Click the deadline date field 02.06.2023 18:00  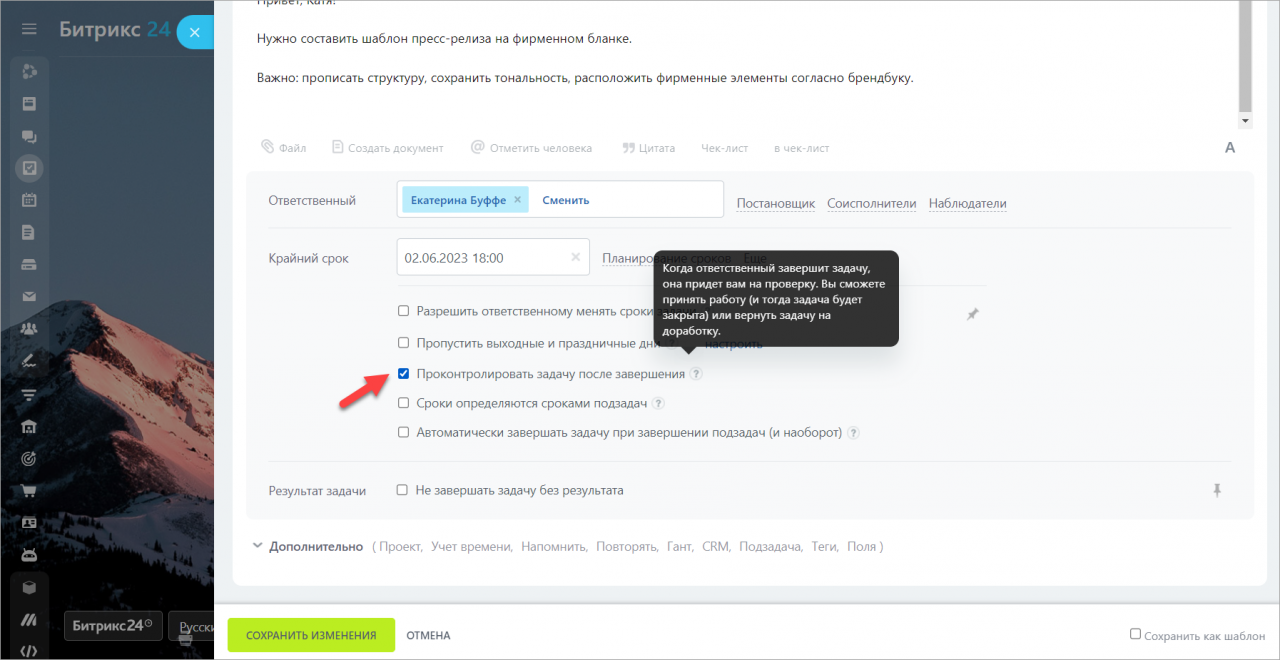click(x=493, y=257)
